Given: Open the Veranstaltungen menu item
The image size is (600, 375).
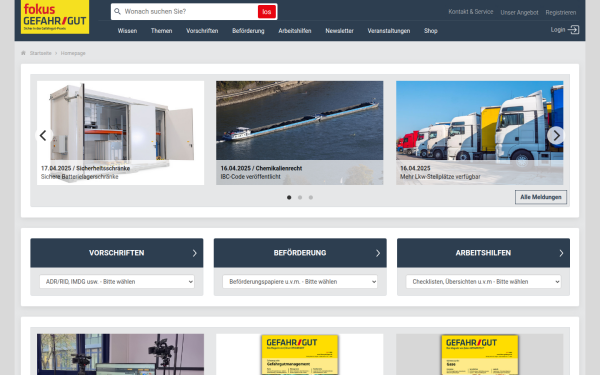Looking at the screenshot, I should 389,31.
